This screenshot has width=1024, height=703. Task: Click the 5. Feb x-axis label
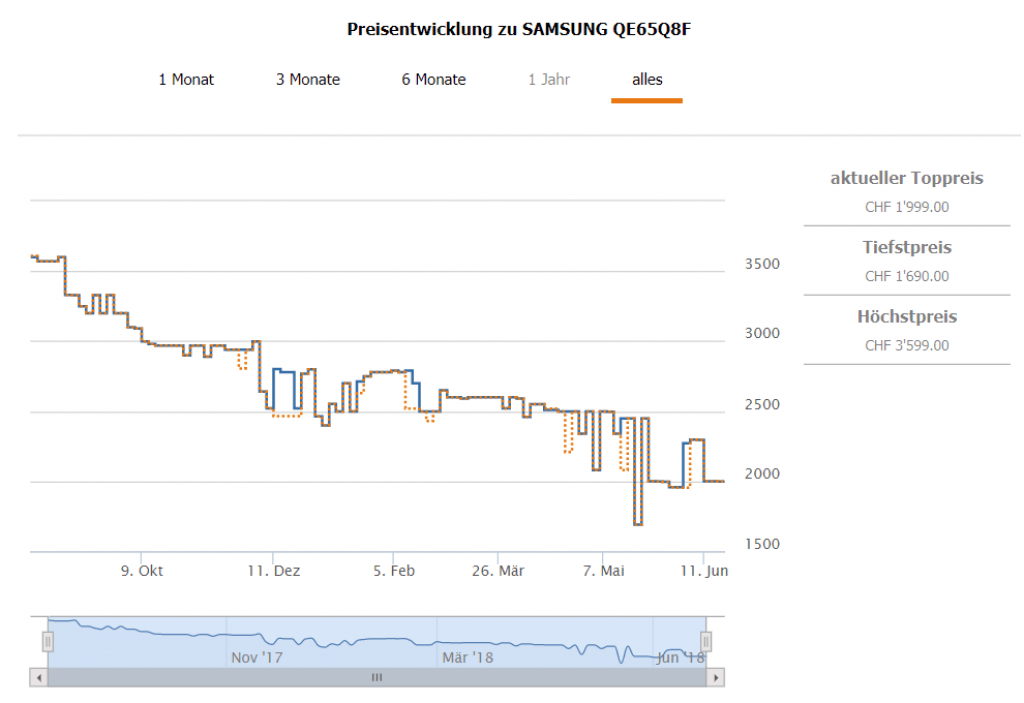(394, 571)
